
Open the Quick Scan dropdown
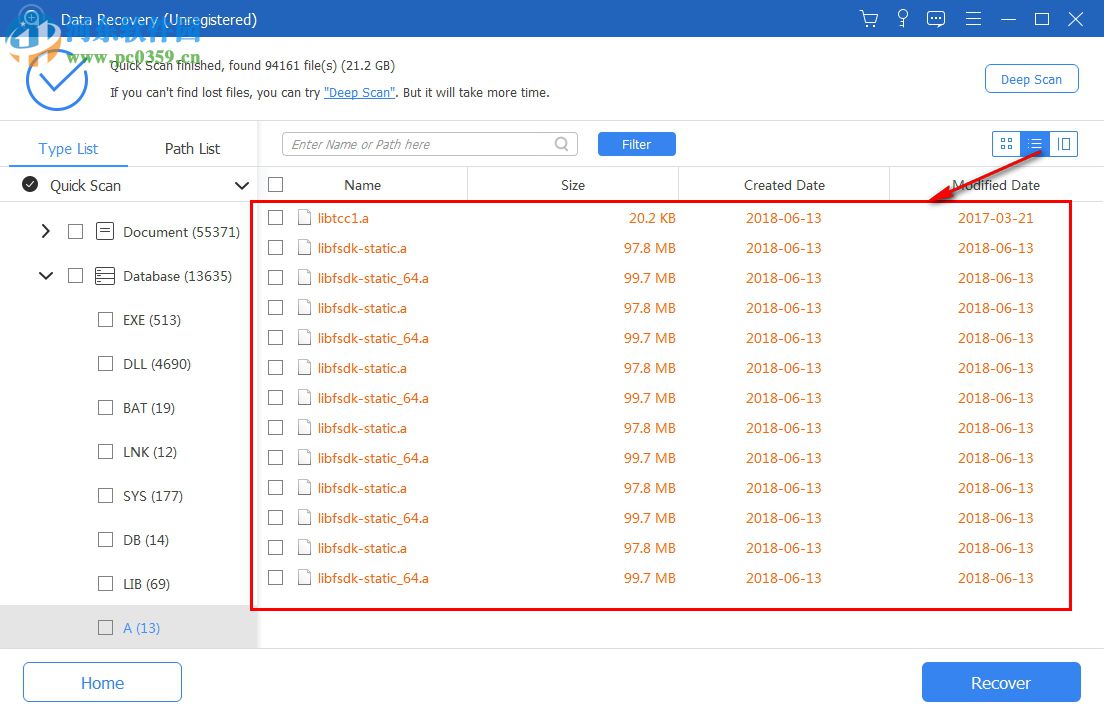click(x=241, y=185)
